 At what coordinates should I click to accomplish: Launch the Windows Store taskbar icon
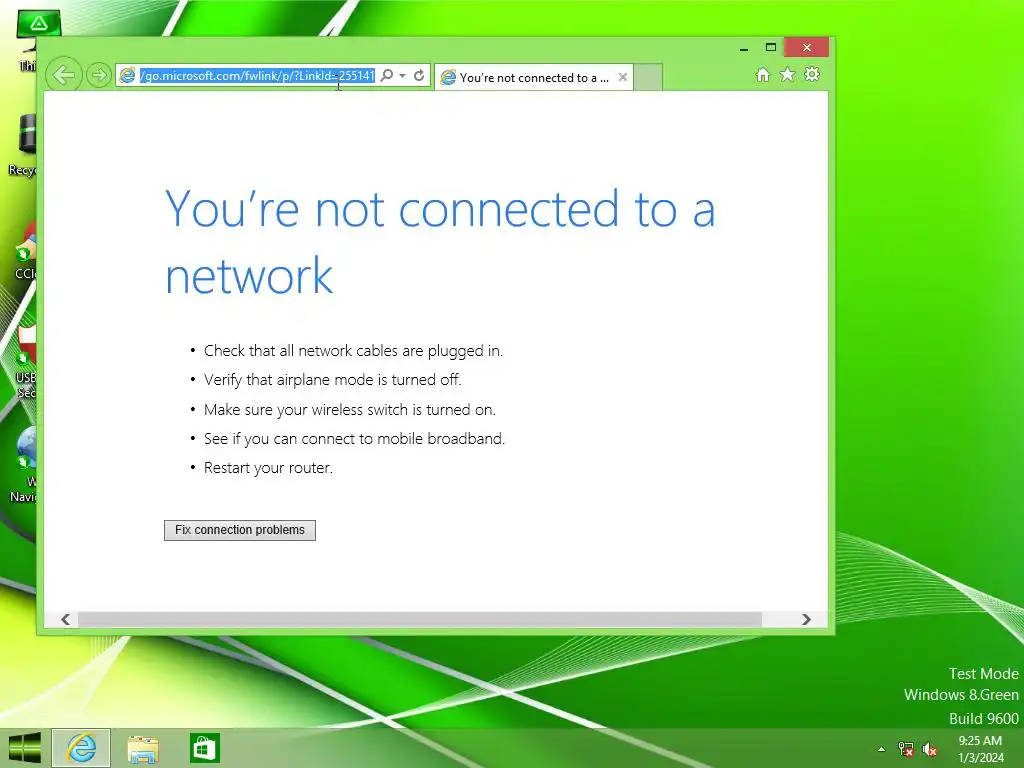pos(204,748)
